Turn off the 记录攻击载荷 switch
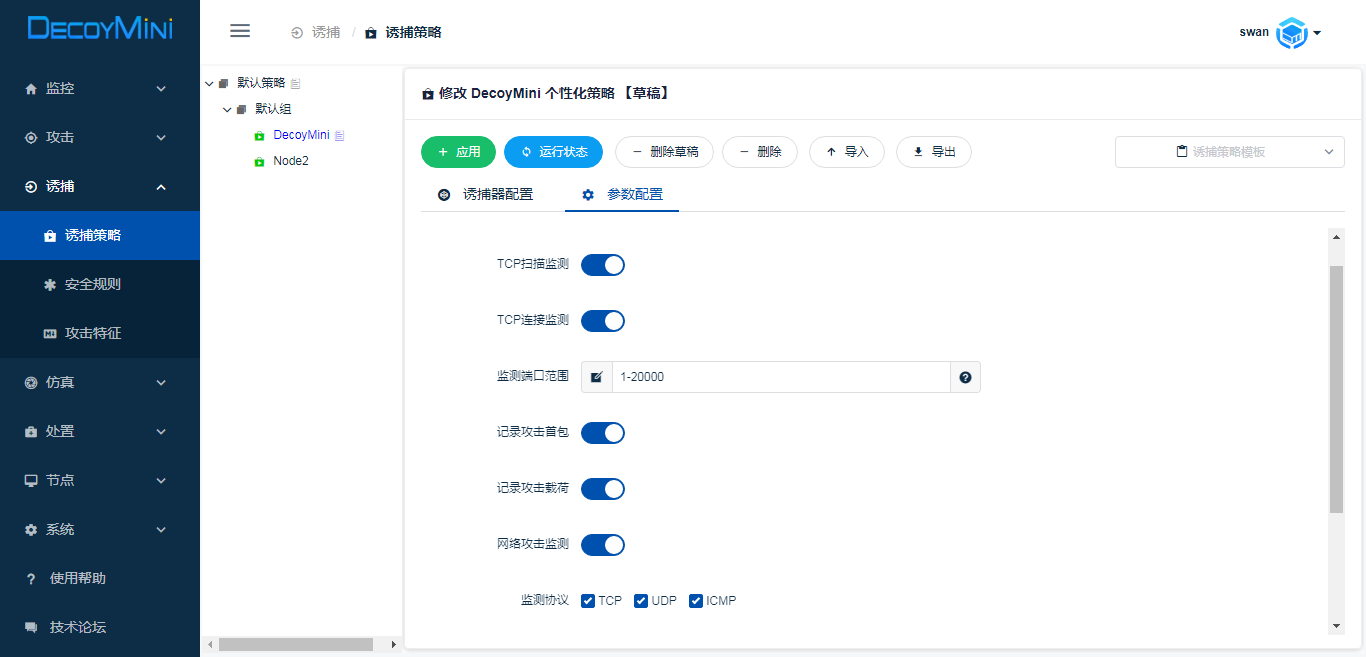The width and height of the screenshot is (1366, 657). [x=603, y=489]
